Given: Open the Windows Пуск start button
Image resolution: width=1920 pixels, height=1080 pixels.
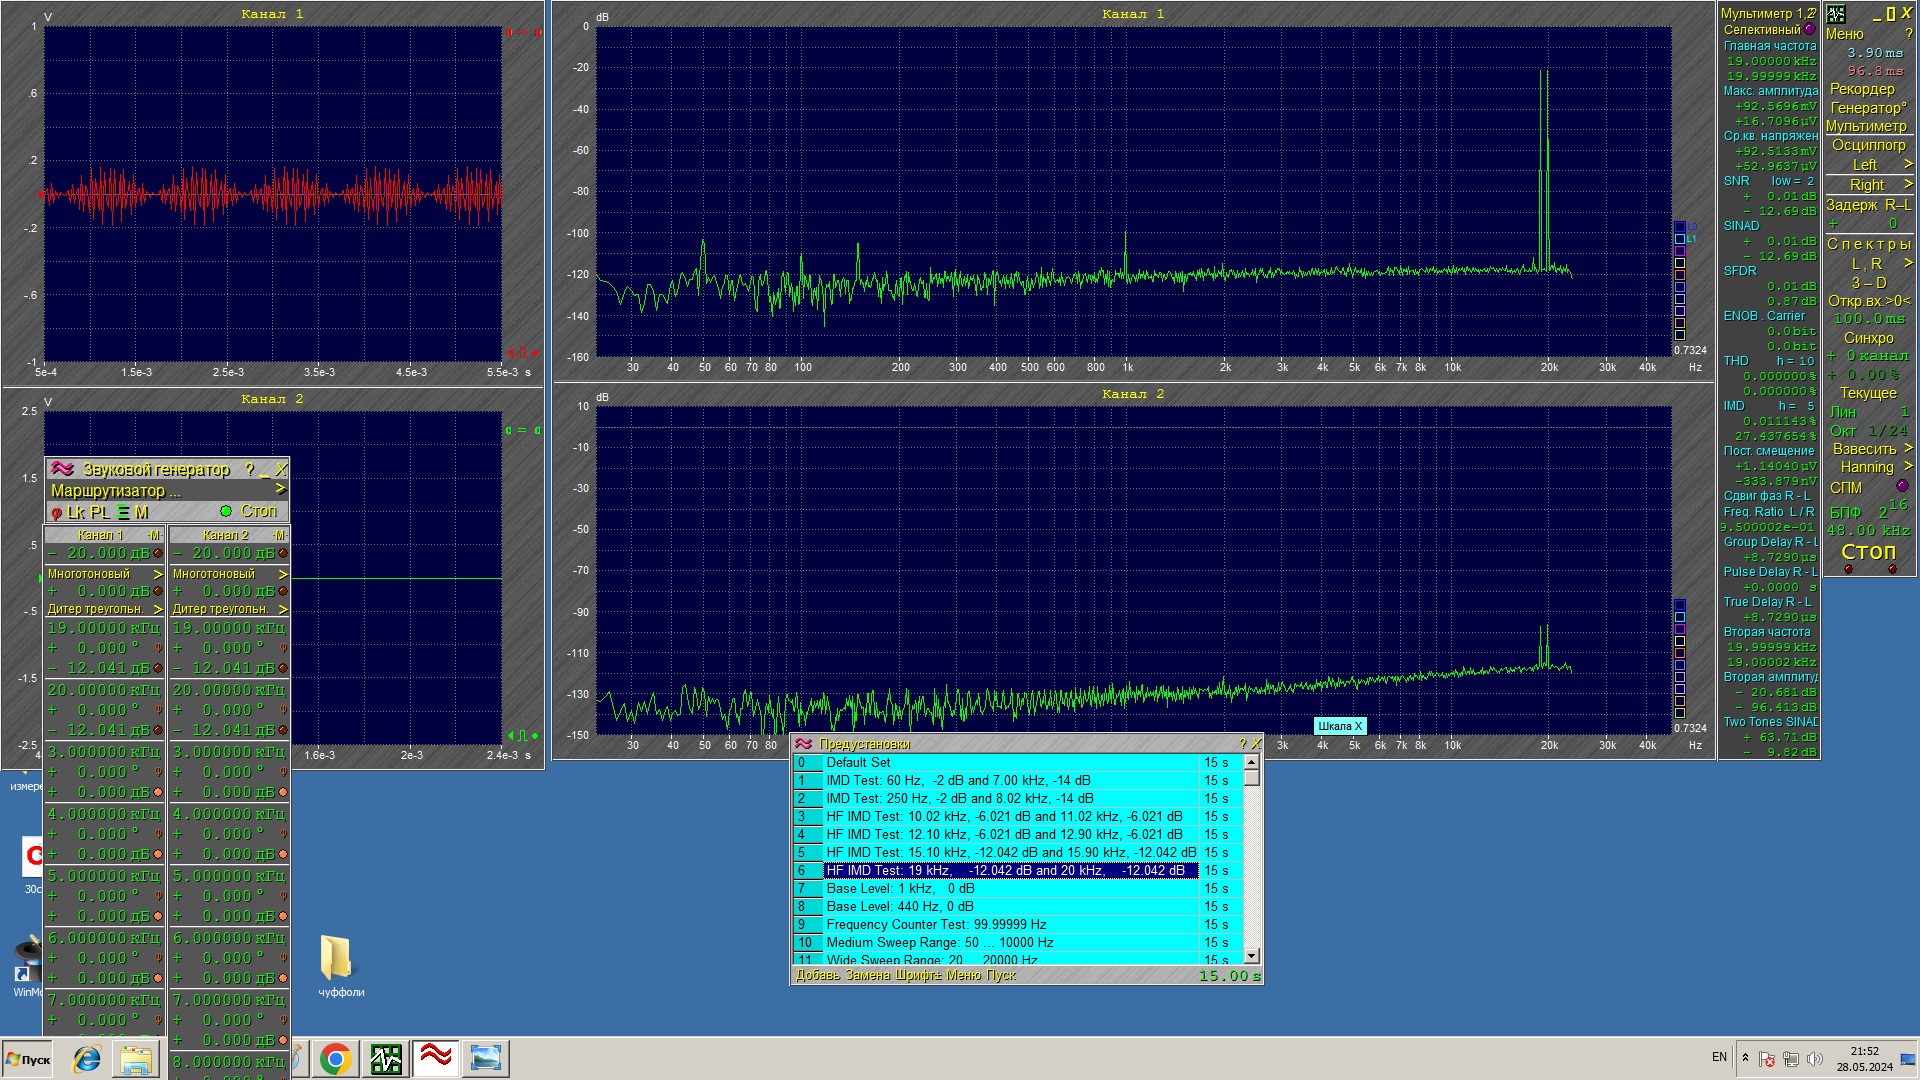Looking at the screenshot, I should click(x=28, y=1059).
